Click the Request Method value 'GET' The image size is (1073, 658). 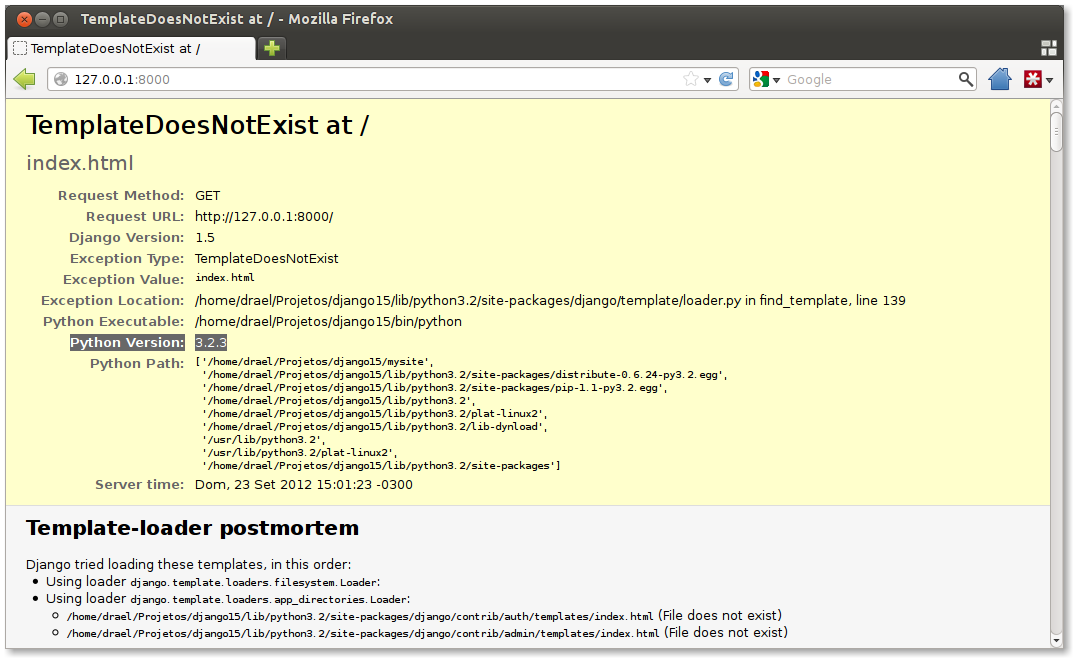[x=207, y=196]
